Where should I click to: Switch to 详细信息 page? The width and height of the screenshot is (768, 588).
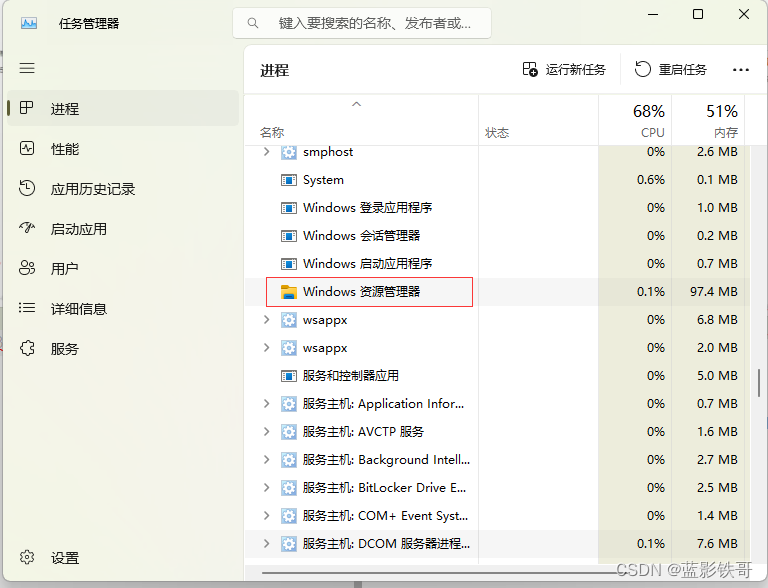coord(122,309)
